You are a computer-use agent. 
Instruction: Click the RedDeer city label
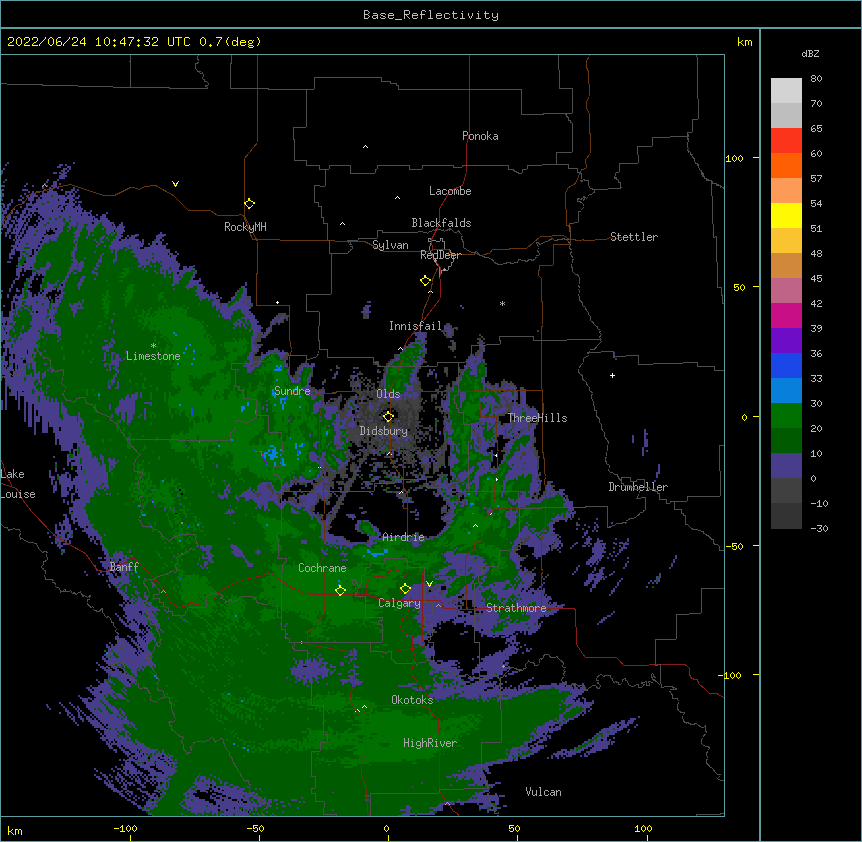(440, 255)
